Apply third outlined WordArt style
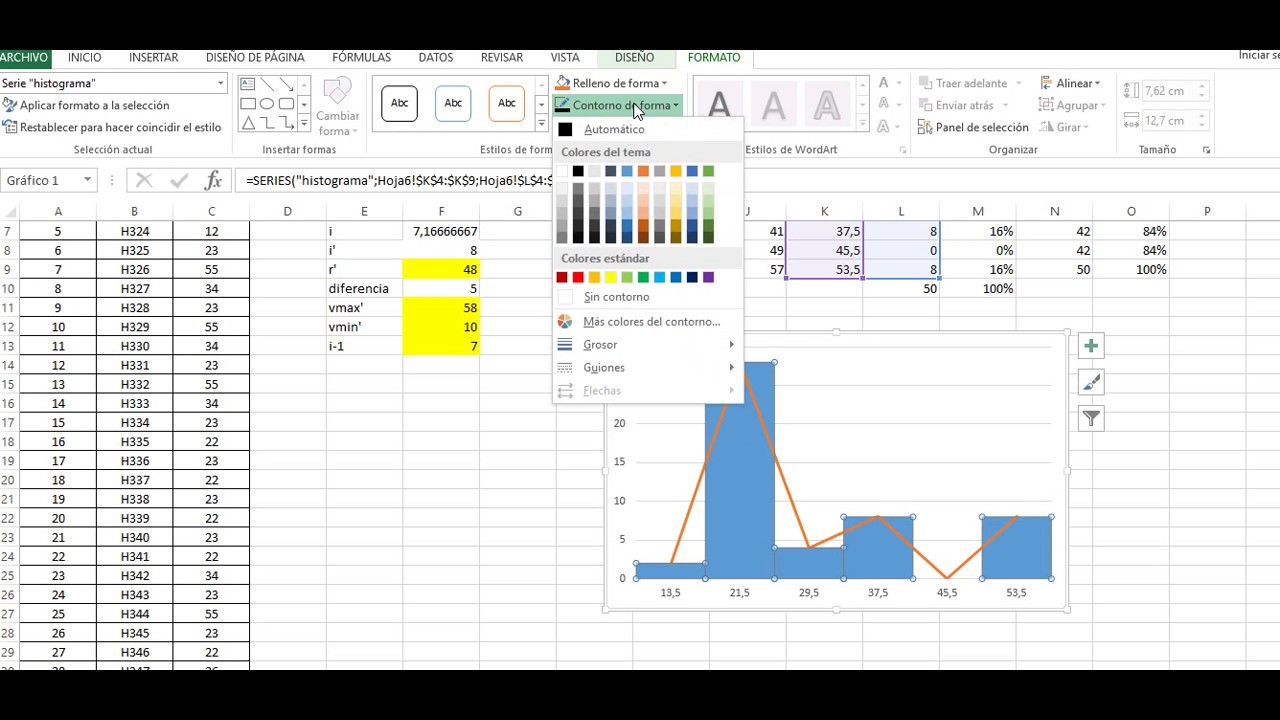This screenshot has height=720, width=1280. click(x=827, y=104)
